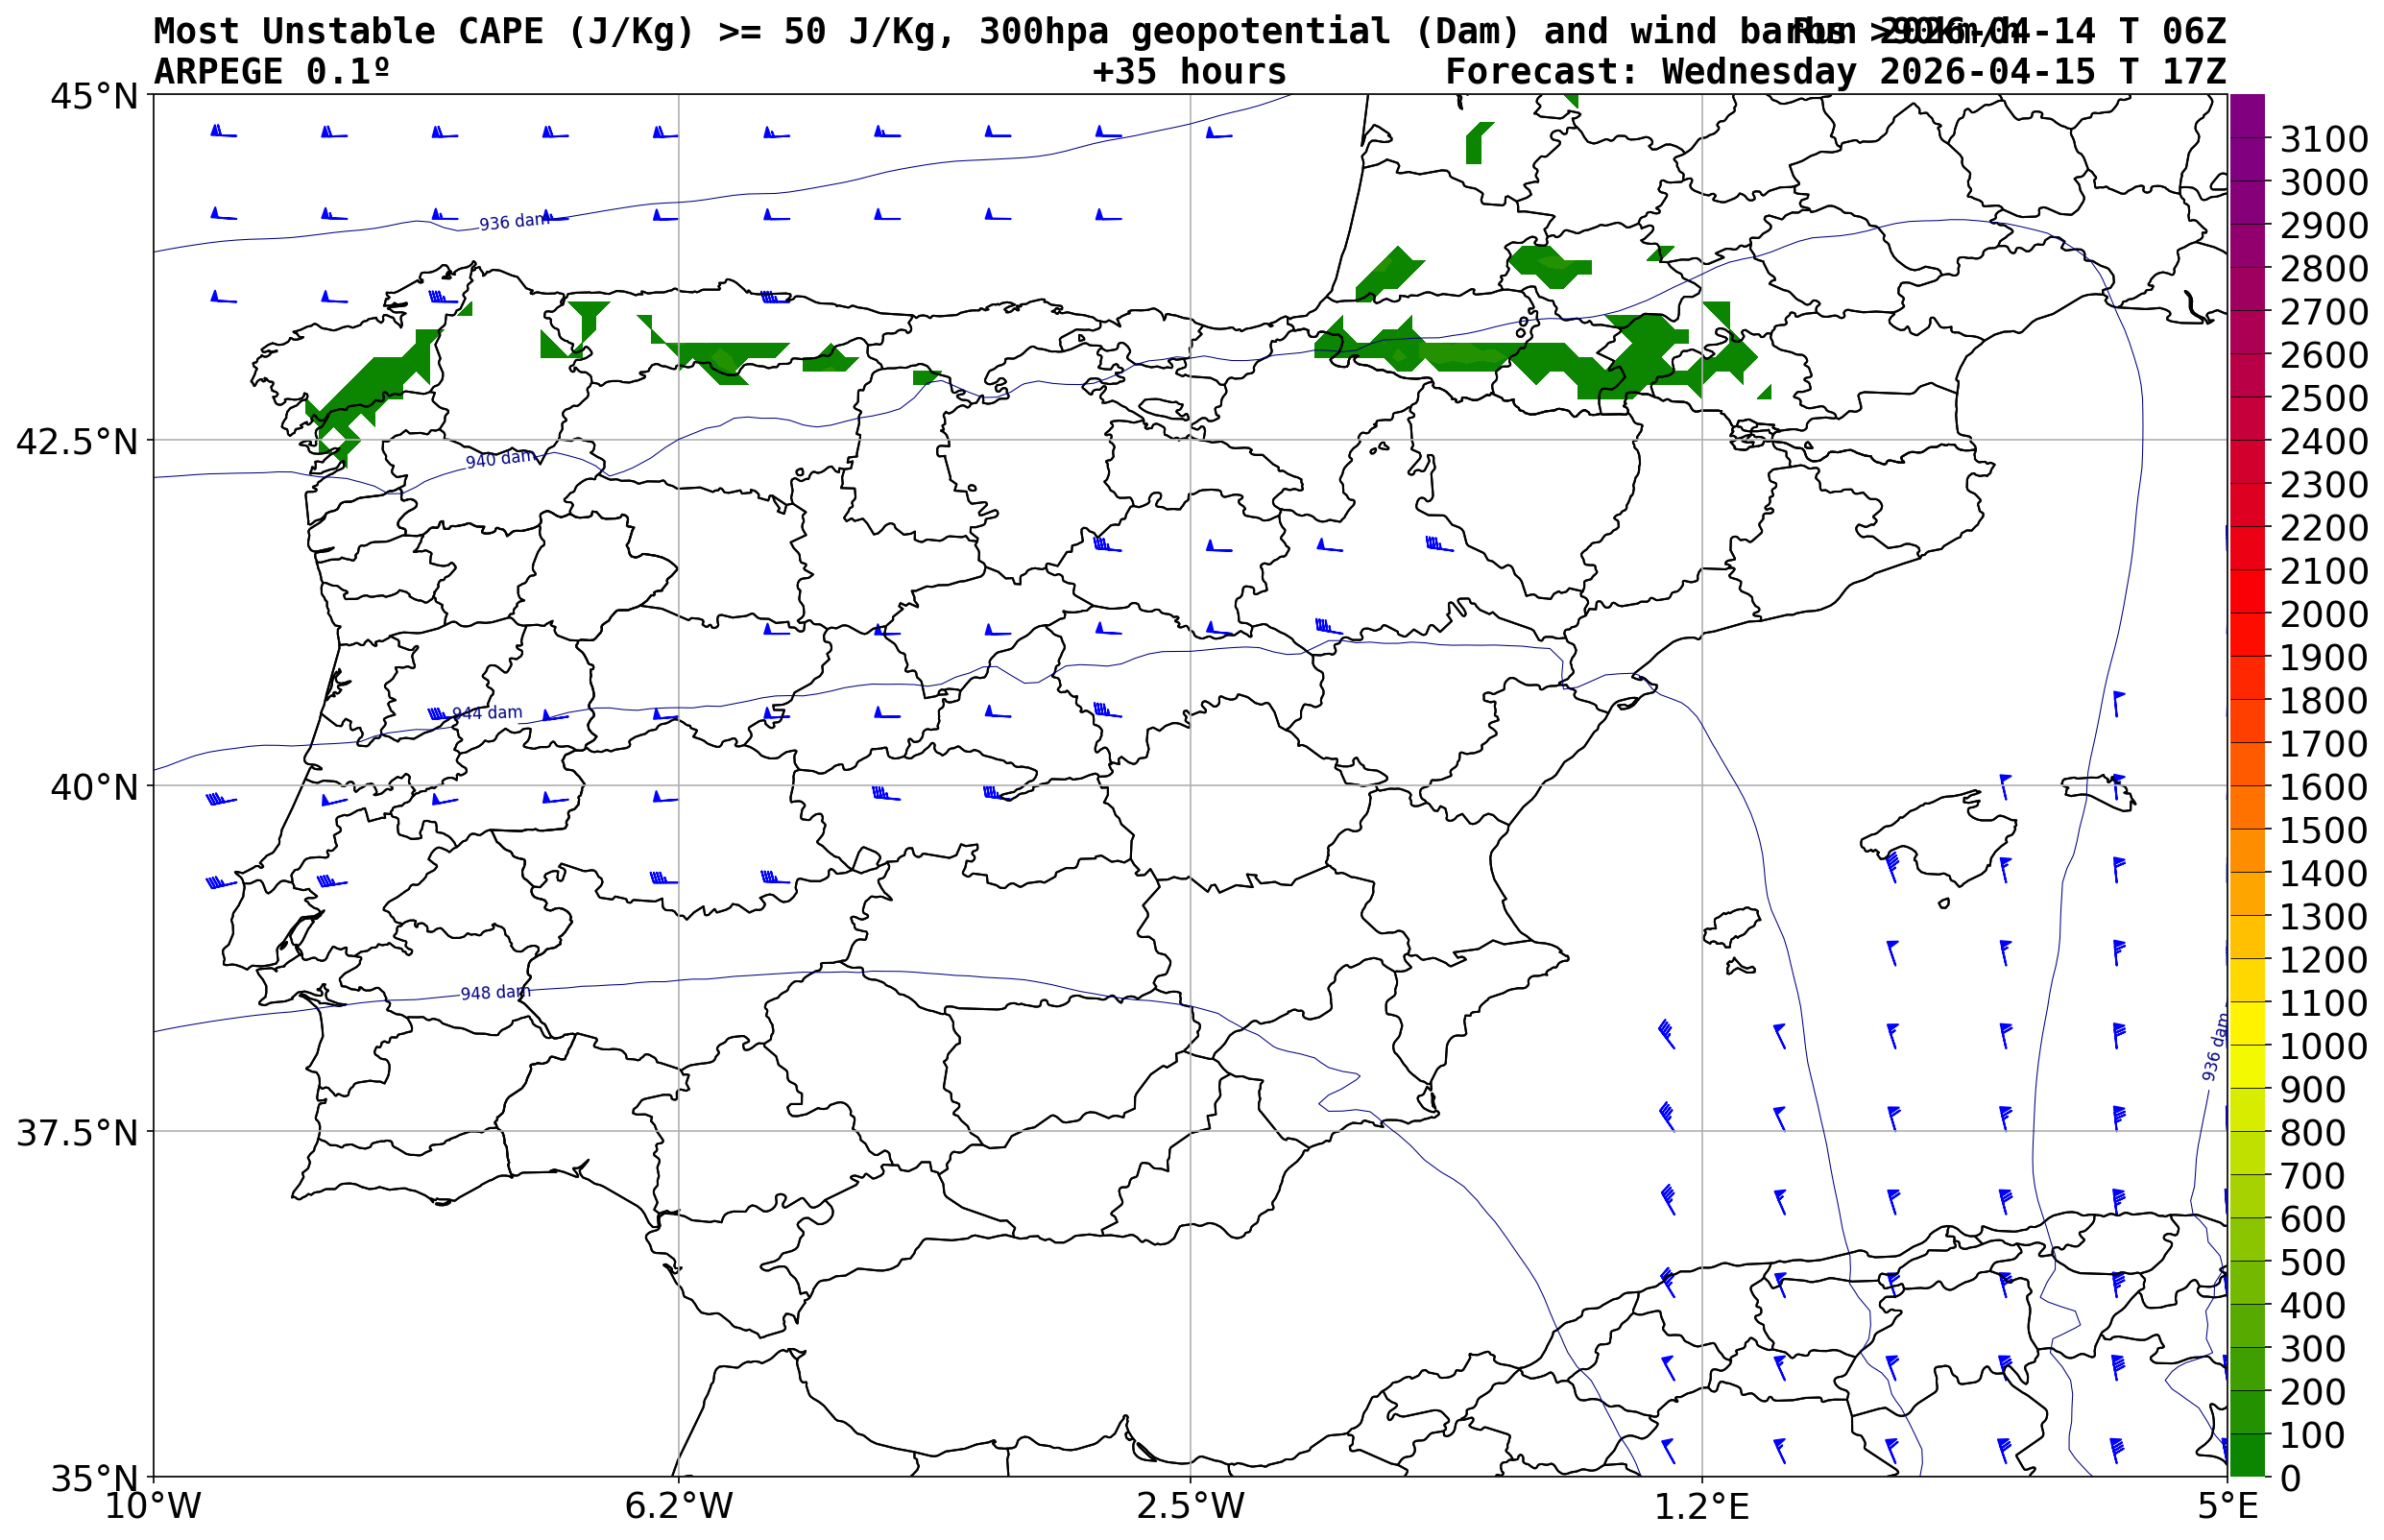Click the 45°N latitude axis label

[94, 97]
